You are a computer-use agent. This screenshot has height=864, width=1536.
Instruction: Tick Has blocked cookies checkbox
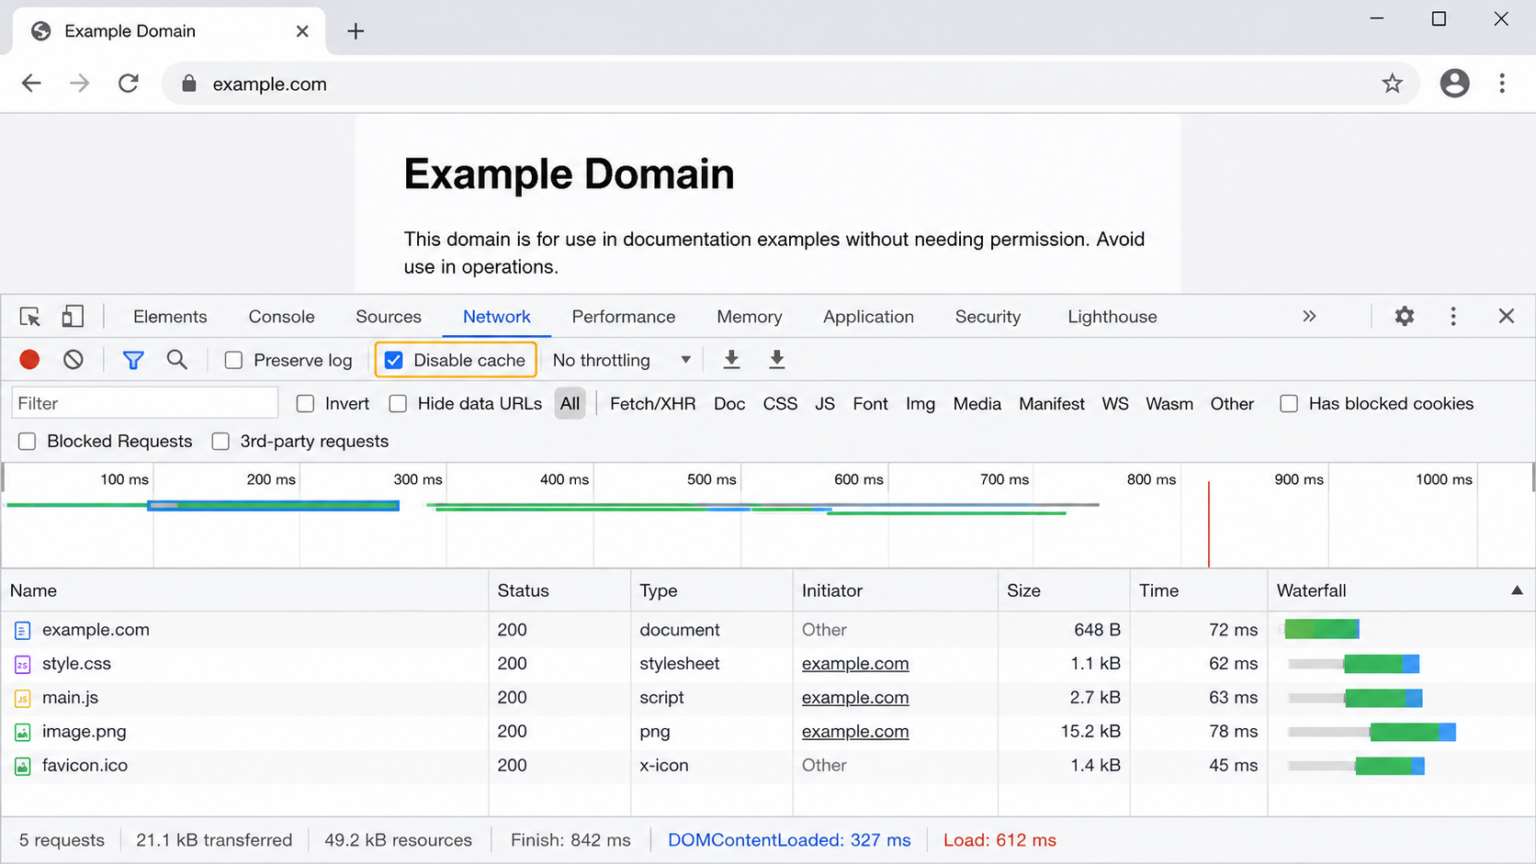[x=1289, y=404]
